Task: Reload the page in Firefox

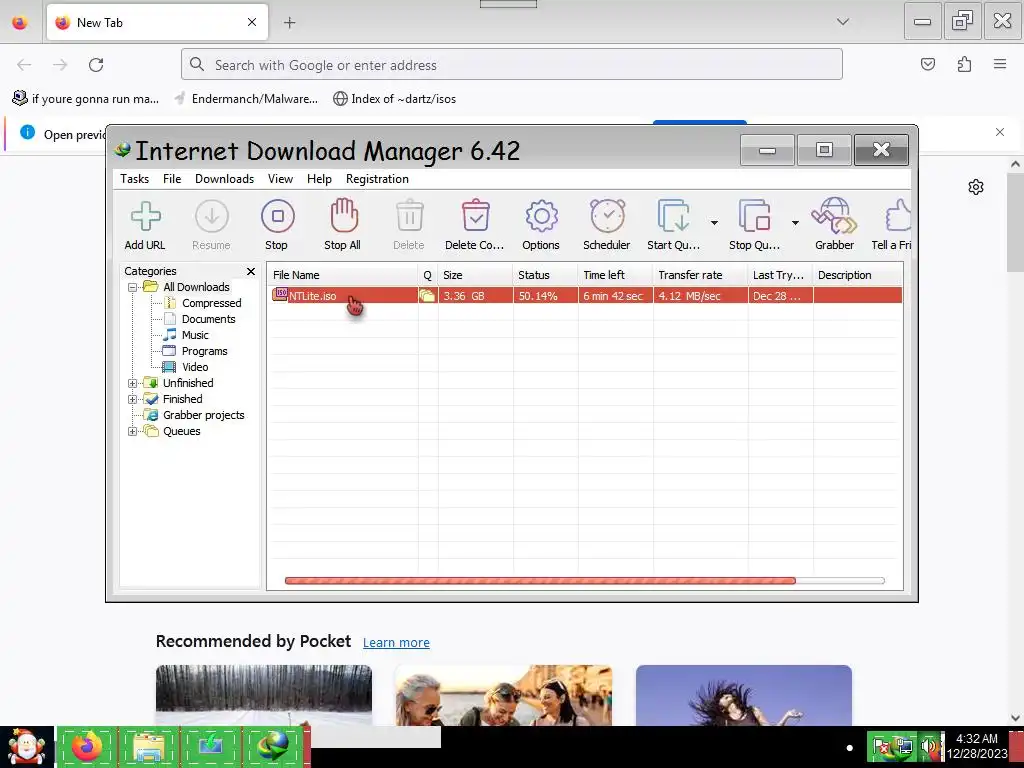Action: pos(96,65)
